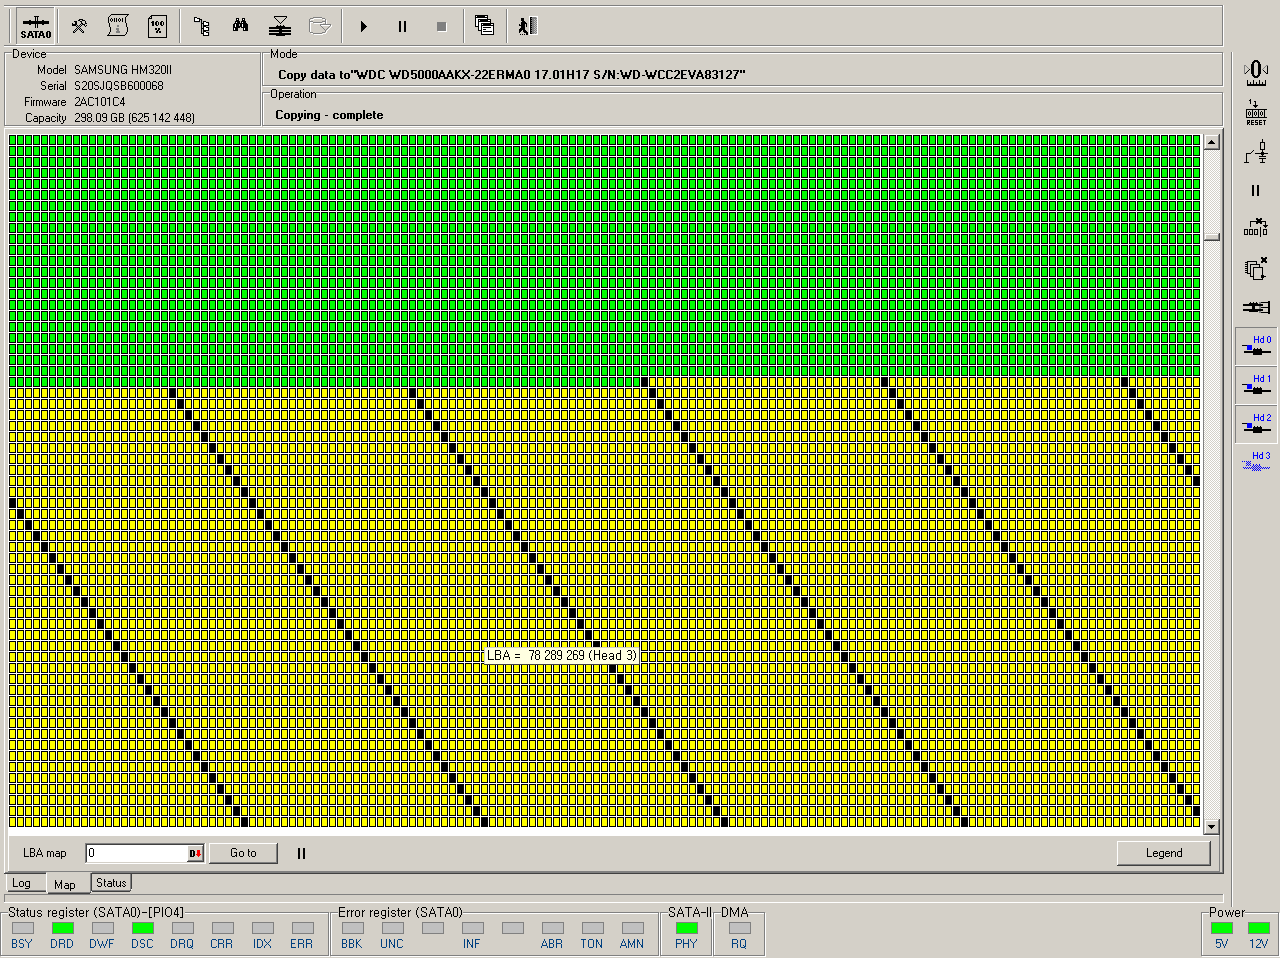Click the SATA0 port selector icon

pos(35,26)
